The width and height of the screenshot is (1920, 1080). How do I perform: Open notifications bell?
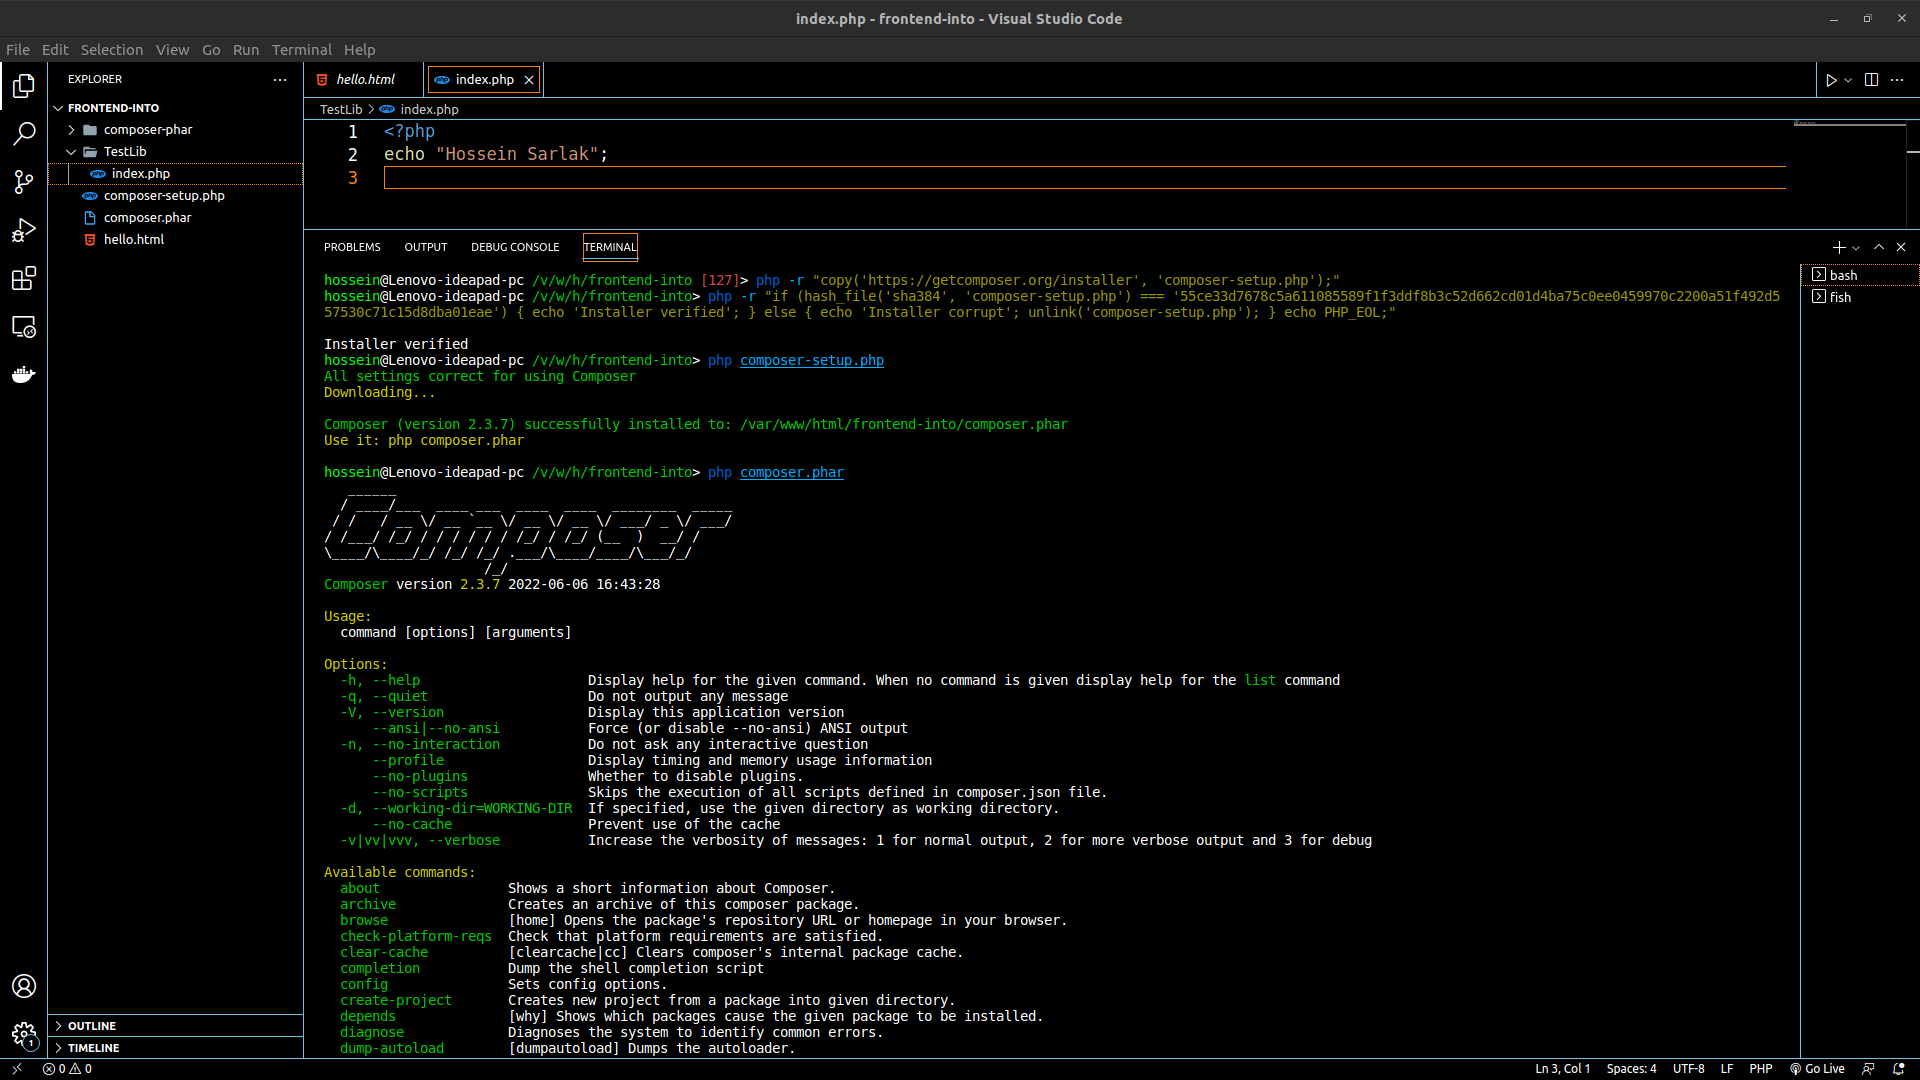coord(1898,1069)
